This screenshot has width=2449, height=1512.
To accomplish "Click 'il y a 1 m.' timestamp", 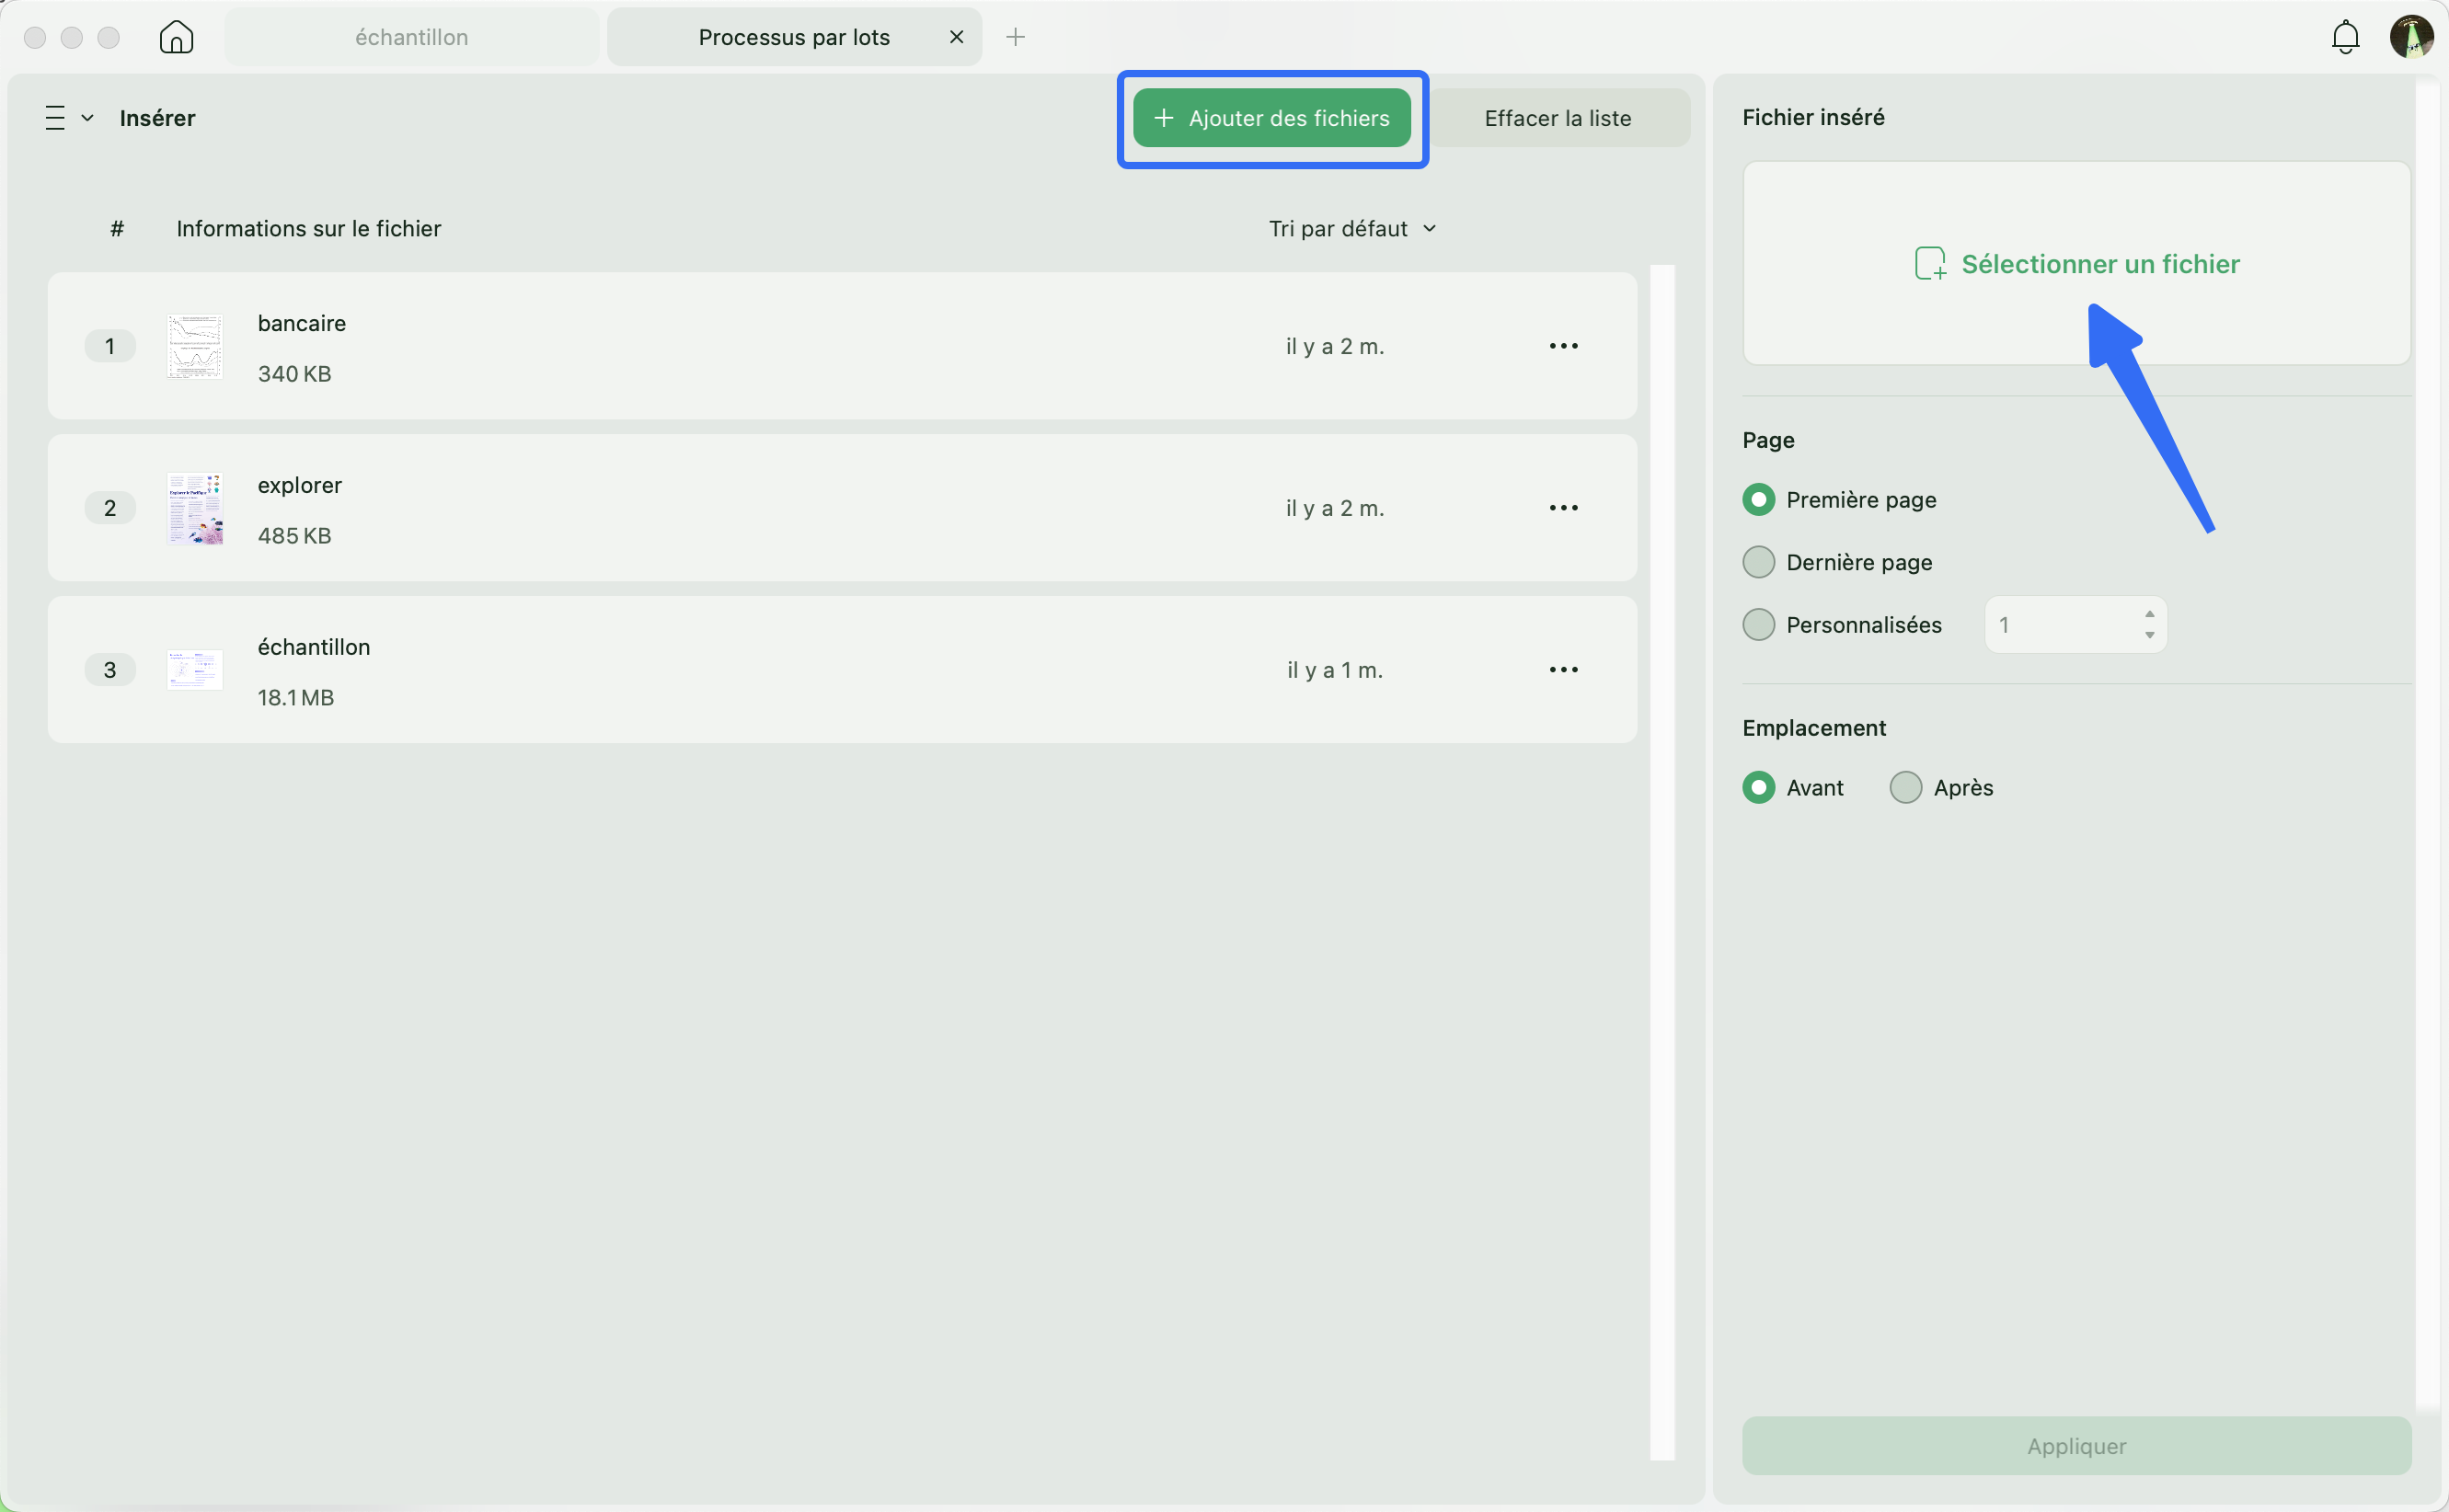I will point(1335,670).
